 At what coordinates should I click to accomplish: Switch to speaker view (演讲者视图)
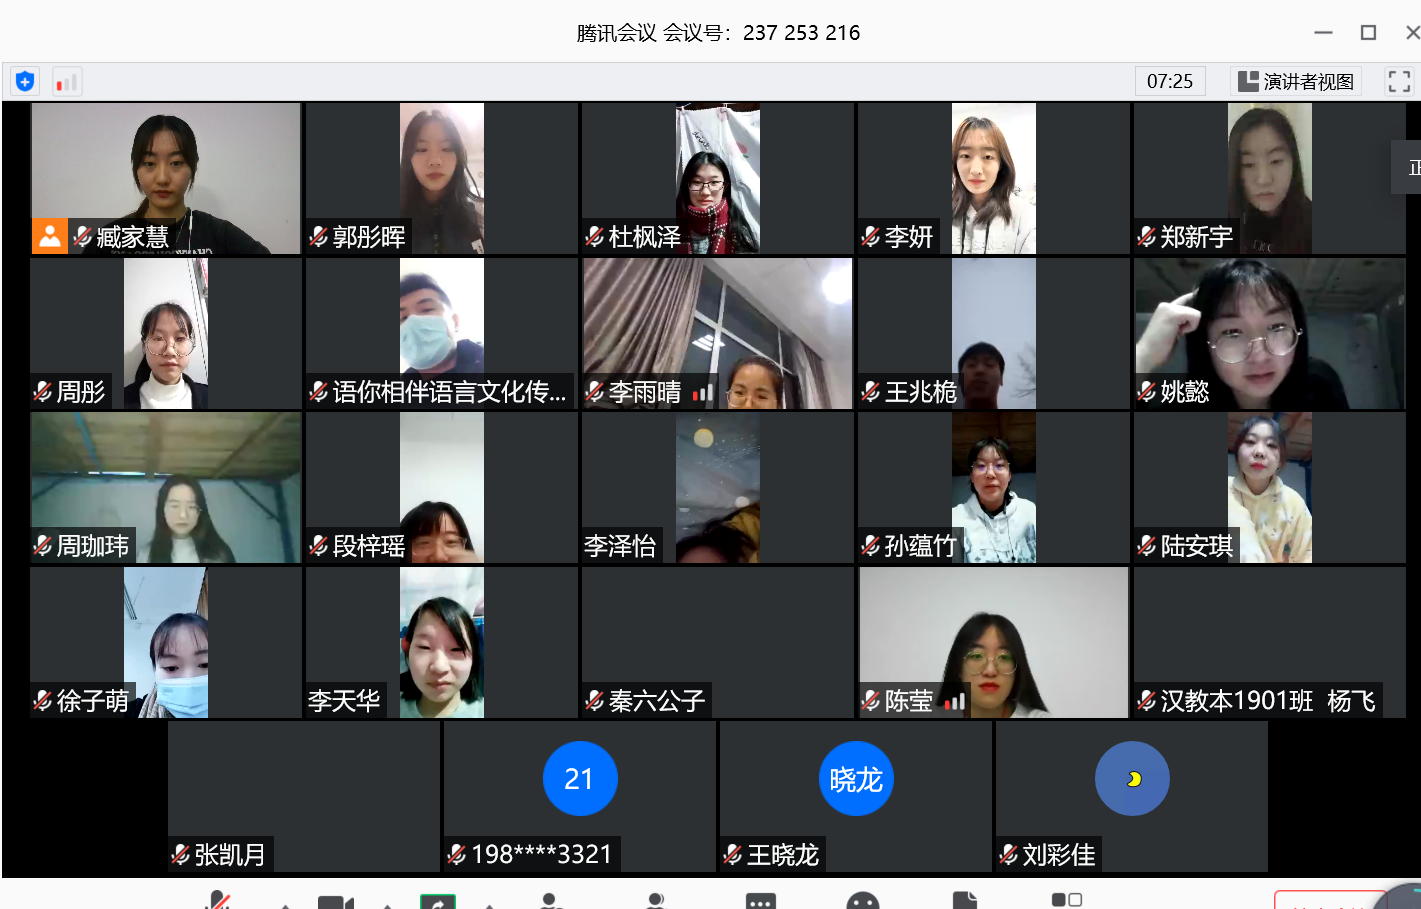click(1296, 81)
